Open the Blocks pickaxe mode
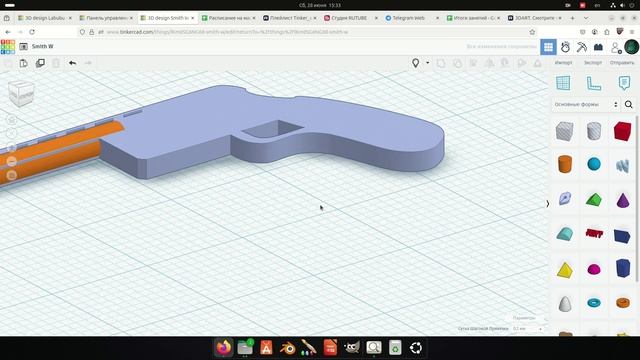 pos(582,47)
